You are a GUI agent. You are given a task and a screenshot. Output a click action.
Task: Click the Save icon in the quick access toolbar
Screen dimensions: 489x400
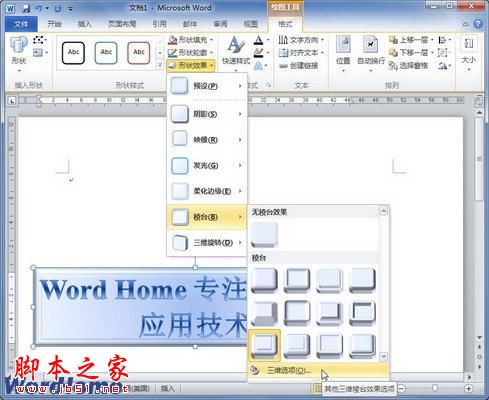click(x=26, y=8)
